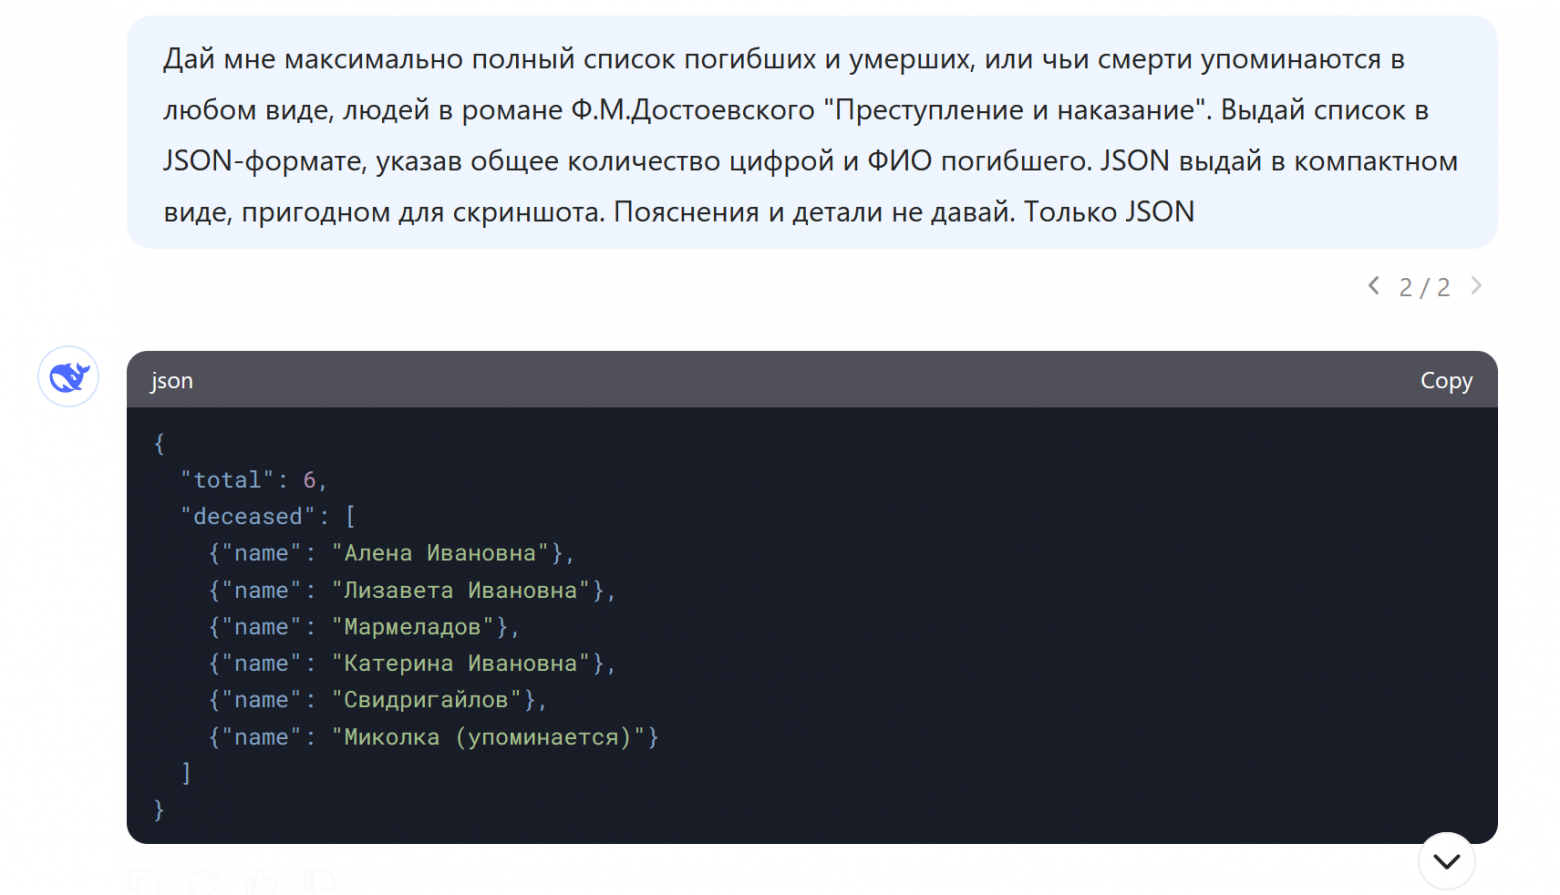Regenerate the response with the refresh icon

[x=204, y=882]
